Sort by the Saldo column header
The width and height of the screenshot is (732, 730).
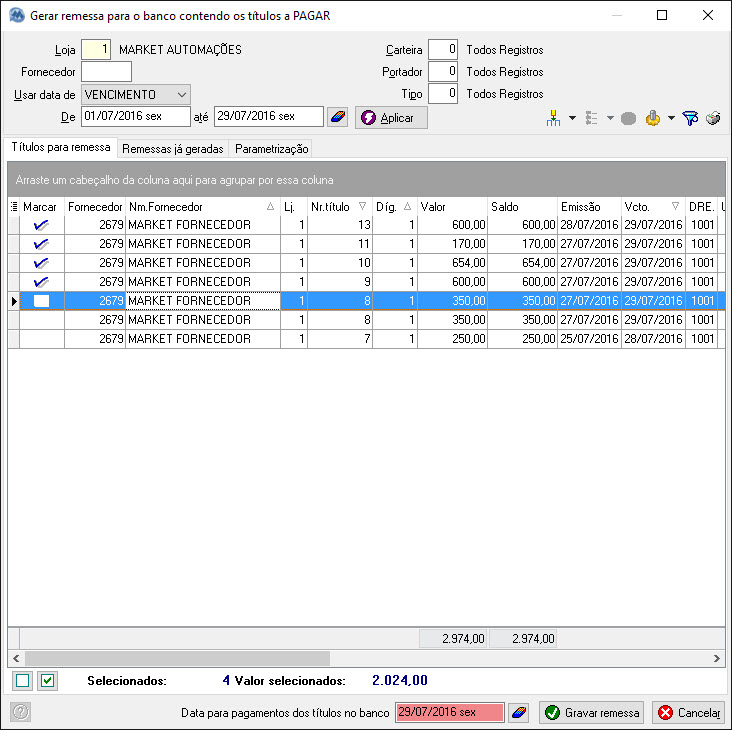[x=522, y=207]
